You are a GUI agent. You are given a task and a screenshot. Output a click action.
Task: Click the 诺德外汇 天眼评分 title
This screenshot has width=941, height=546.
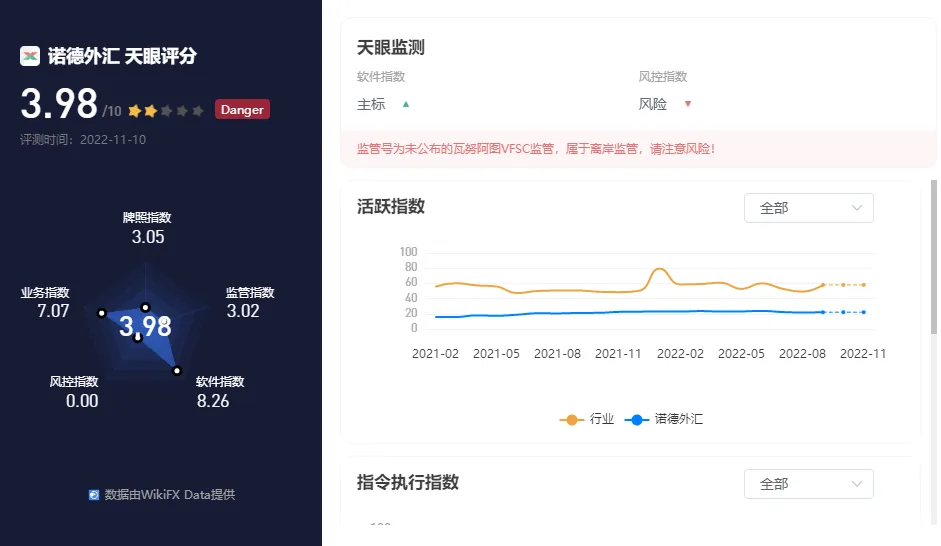[x=122, y=56]
